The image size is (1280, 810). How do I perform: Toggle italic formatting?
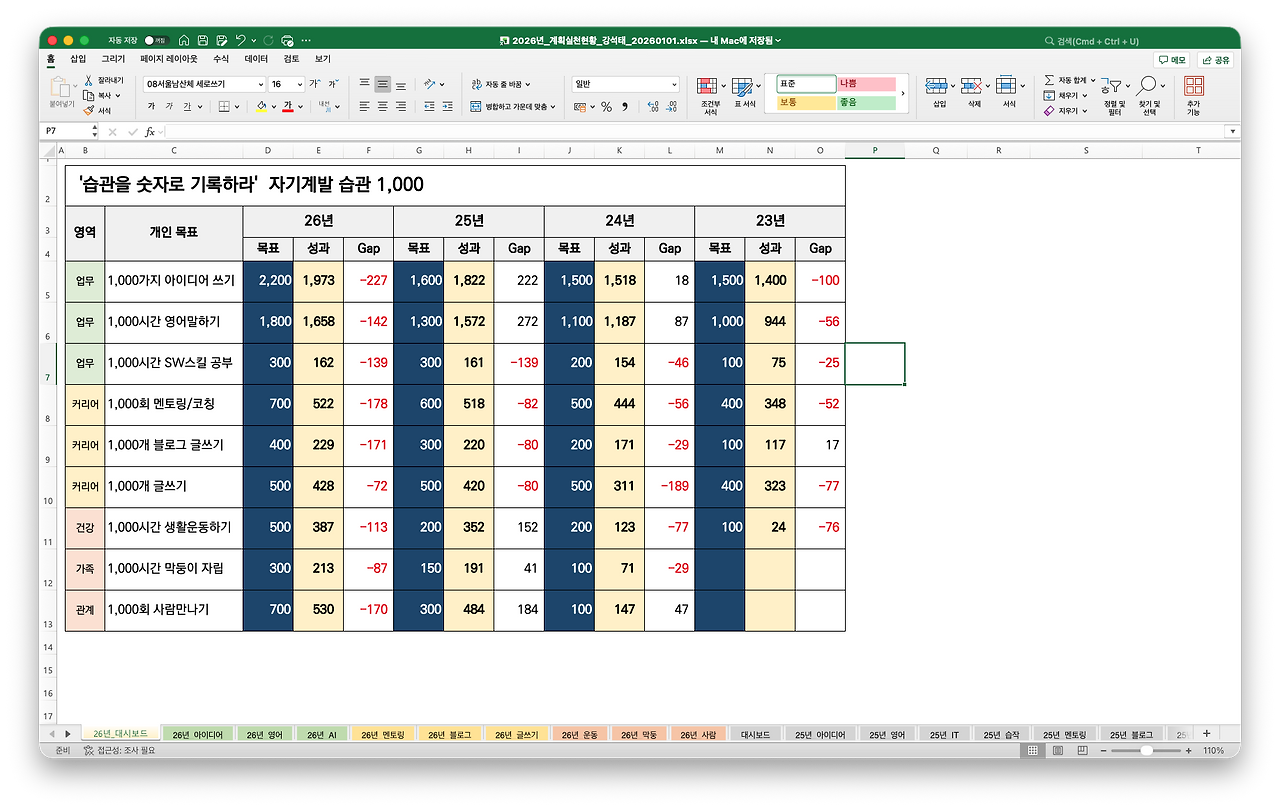point(170,106)
